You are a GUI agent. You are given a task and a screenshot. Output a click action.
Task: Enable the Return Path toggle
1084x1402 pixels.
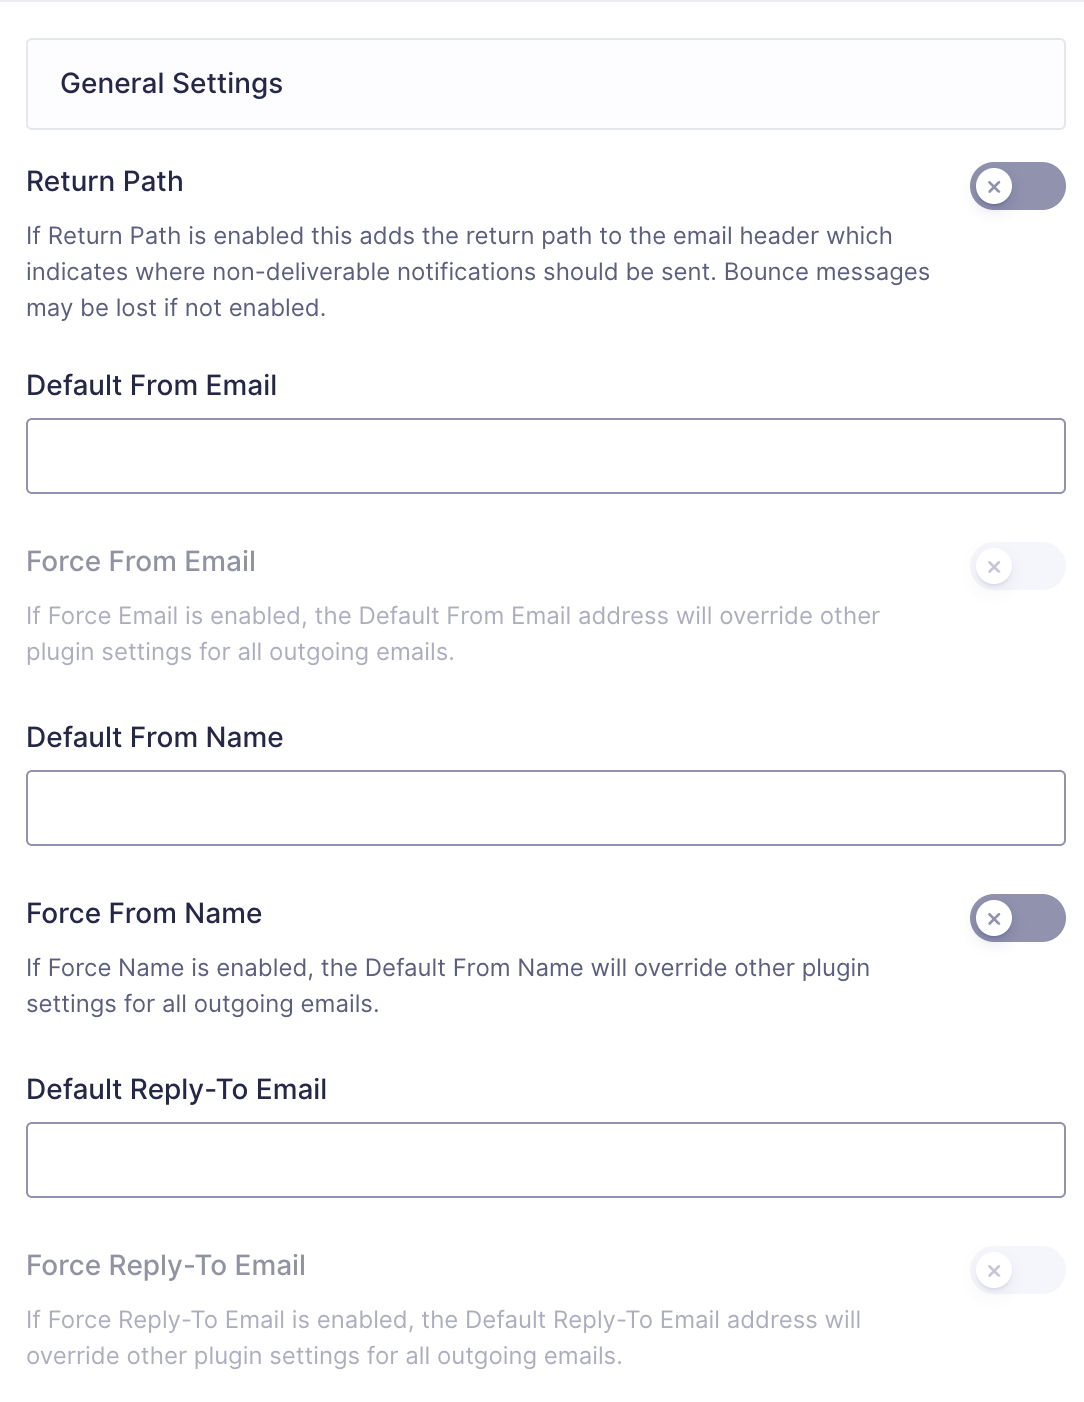(1017, 186)
